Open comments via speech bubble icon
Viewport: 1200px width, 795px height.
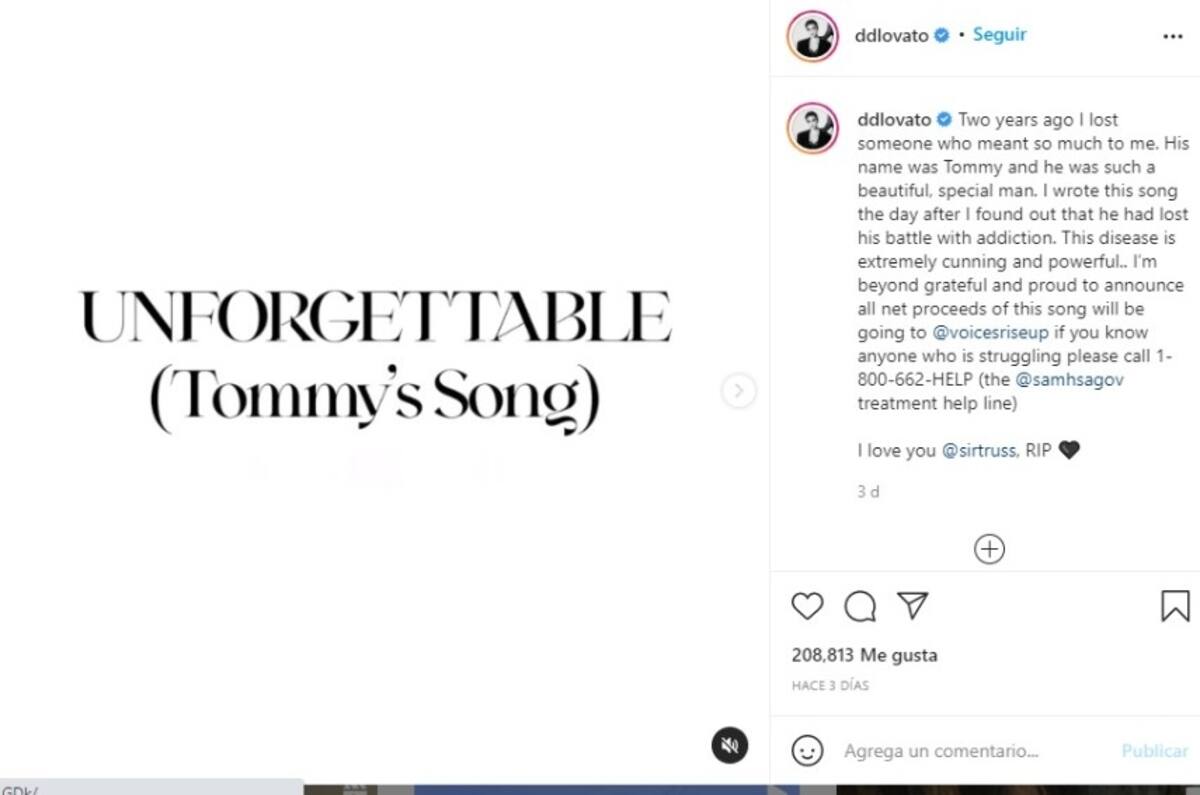pyautogui.click(x=860, y=606)
